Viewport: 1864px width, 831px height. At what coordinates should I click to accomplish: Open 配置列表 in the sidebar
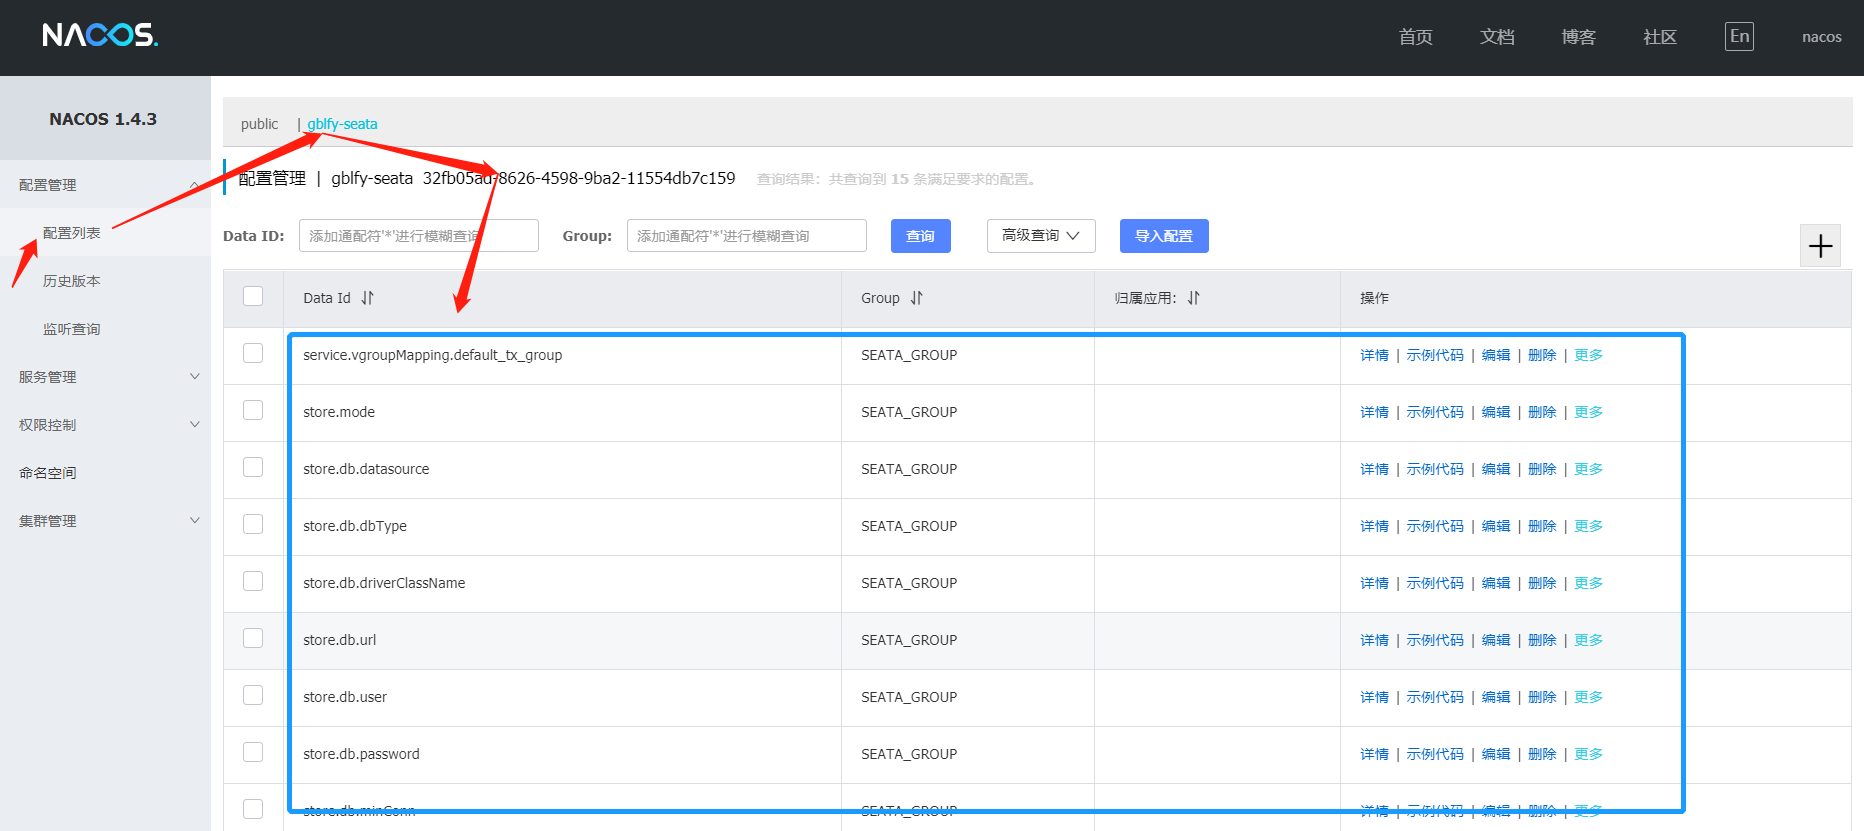coord(72,233)
